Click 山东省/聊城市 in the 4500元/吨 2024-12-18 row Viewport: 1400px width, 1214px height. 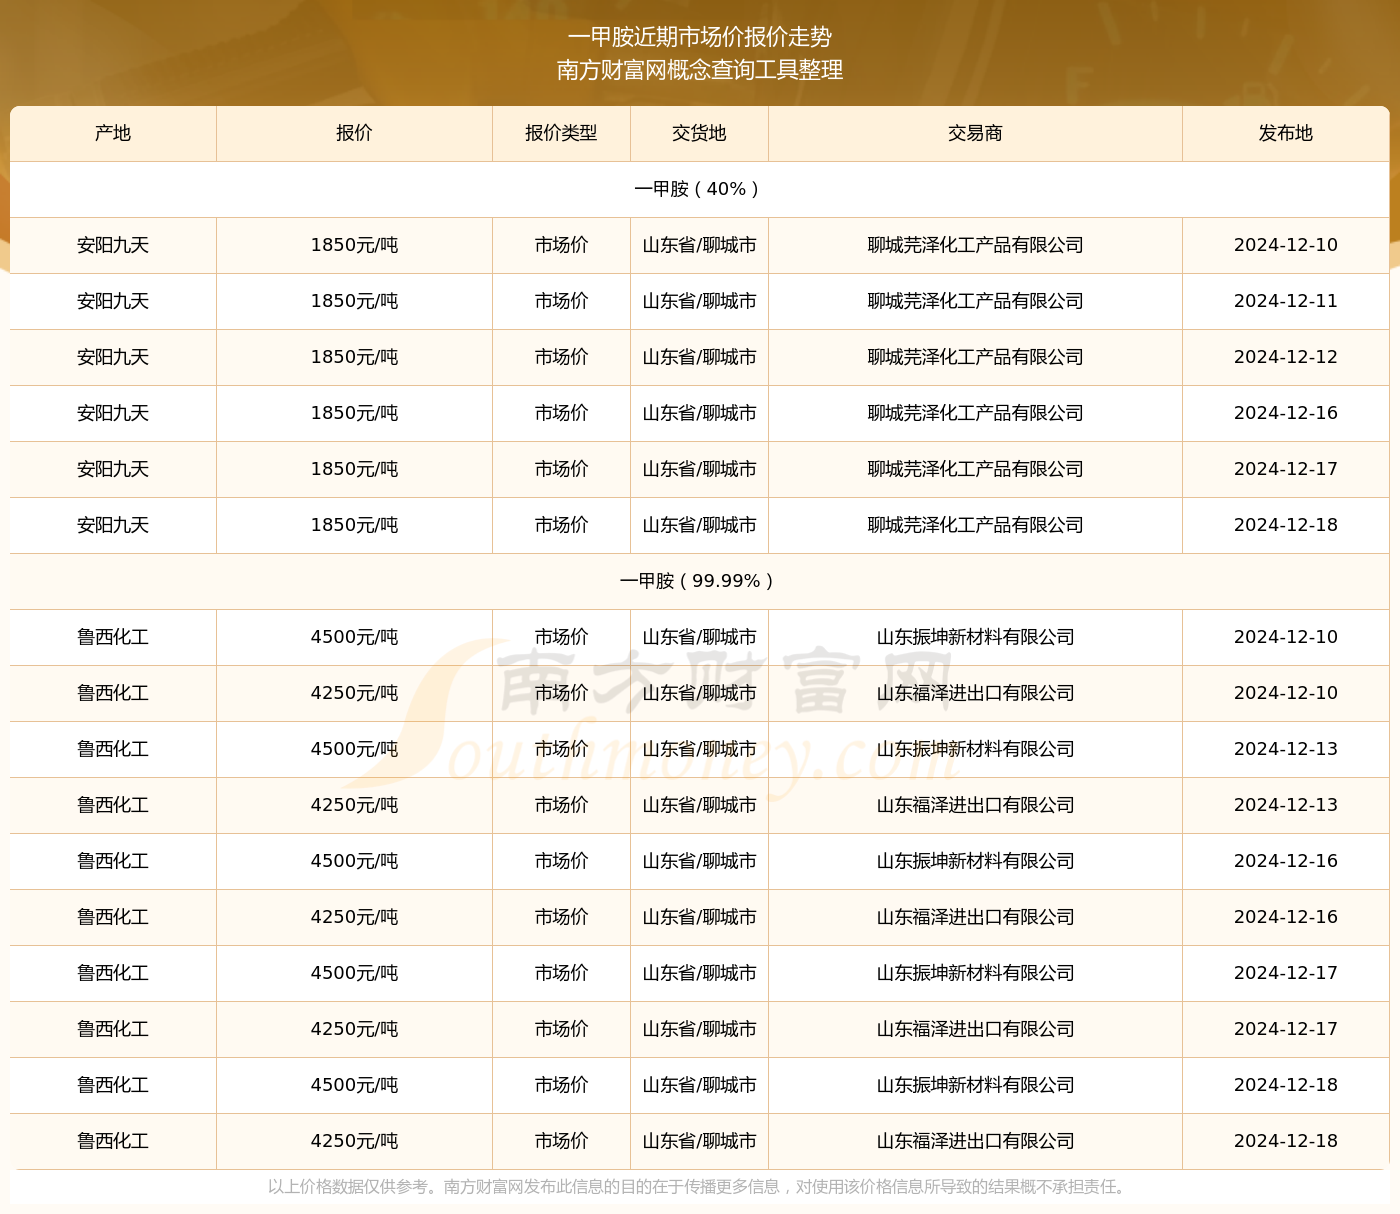(x=699, y=1085)
